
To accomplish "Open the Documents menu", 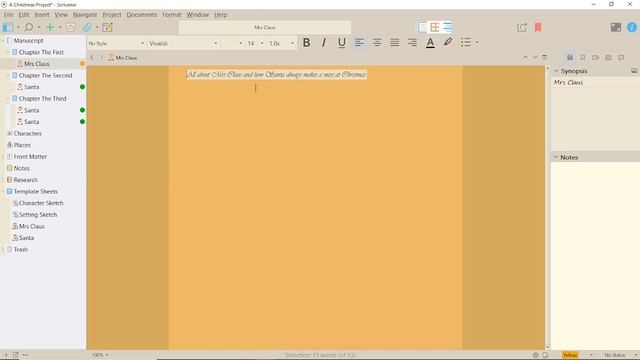I will (142, 15).
